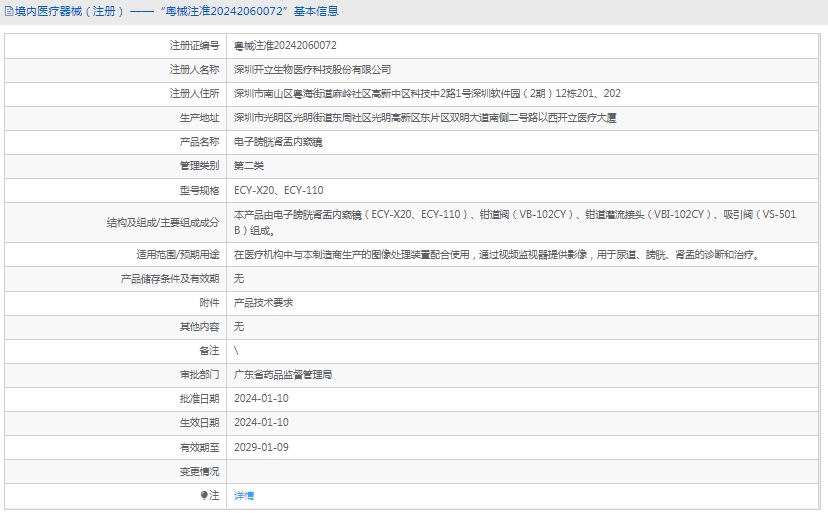The height and width of the screenshot is (513, 828).
Task: Click the 生效日期 row label
Action: point(199,423)
